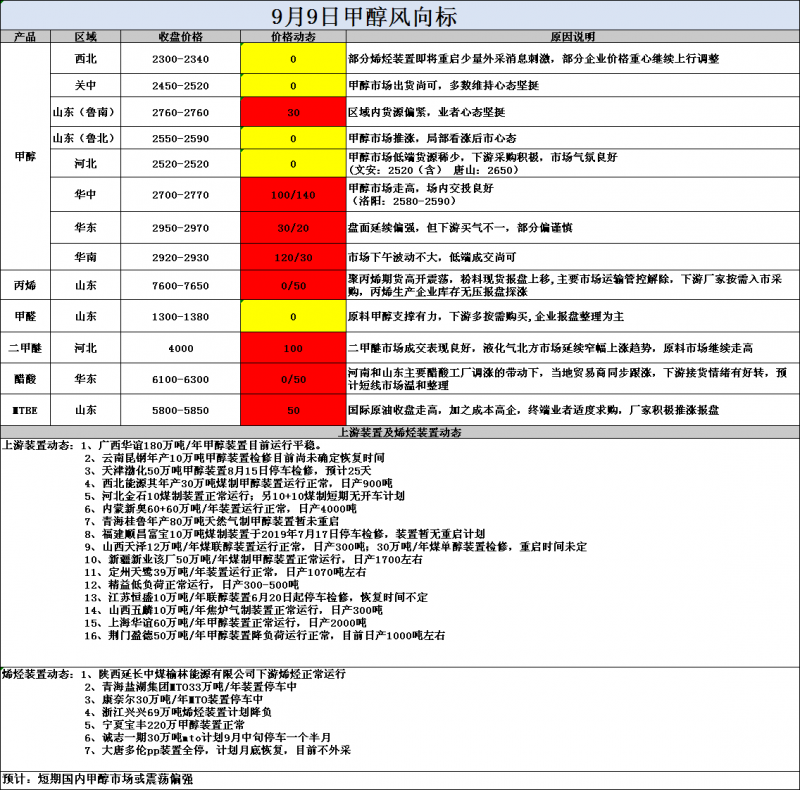Click the 华中 region cell

(85, 194)
